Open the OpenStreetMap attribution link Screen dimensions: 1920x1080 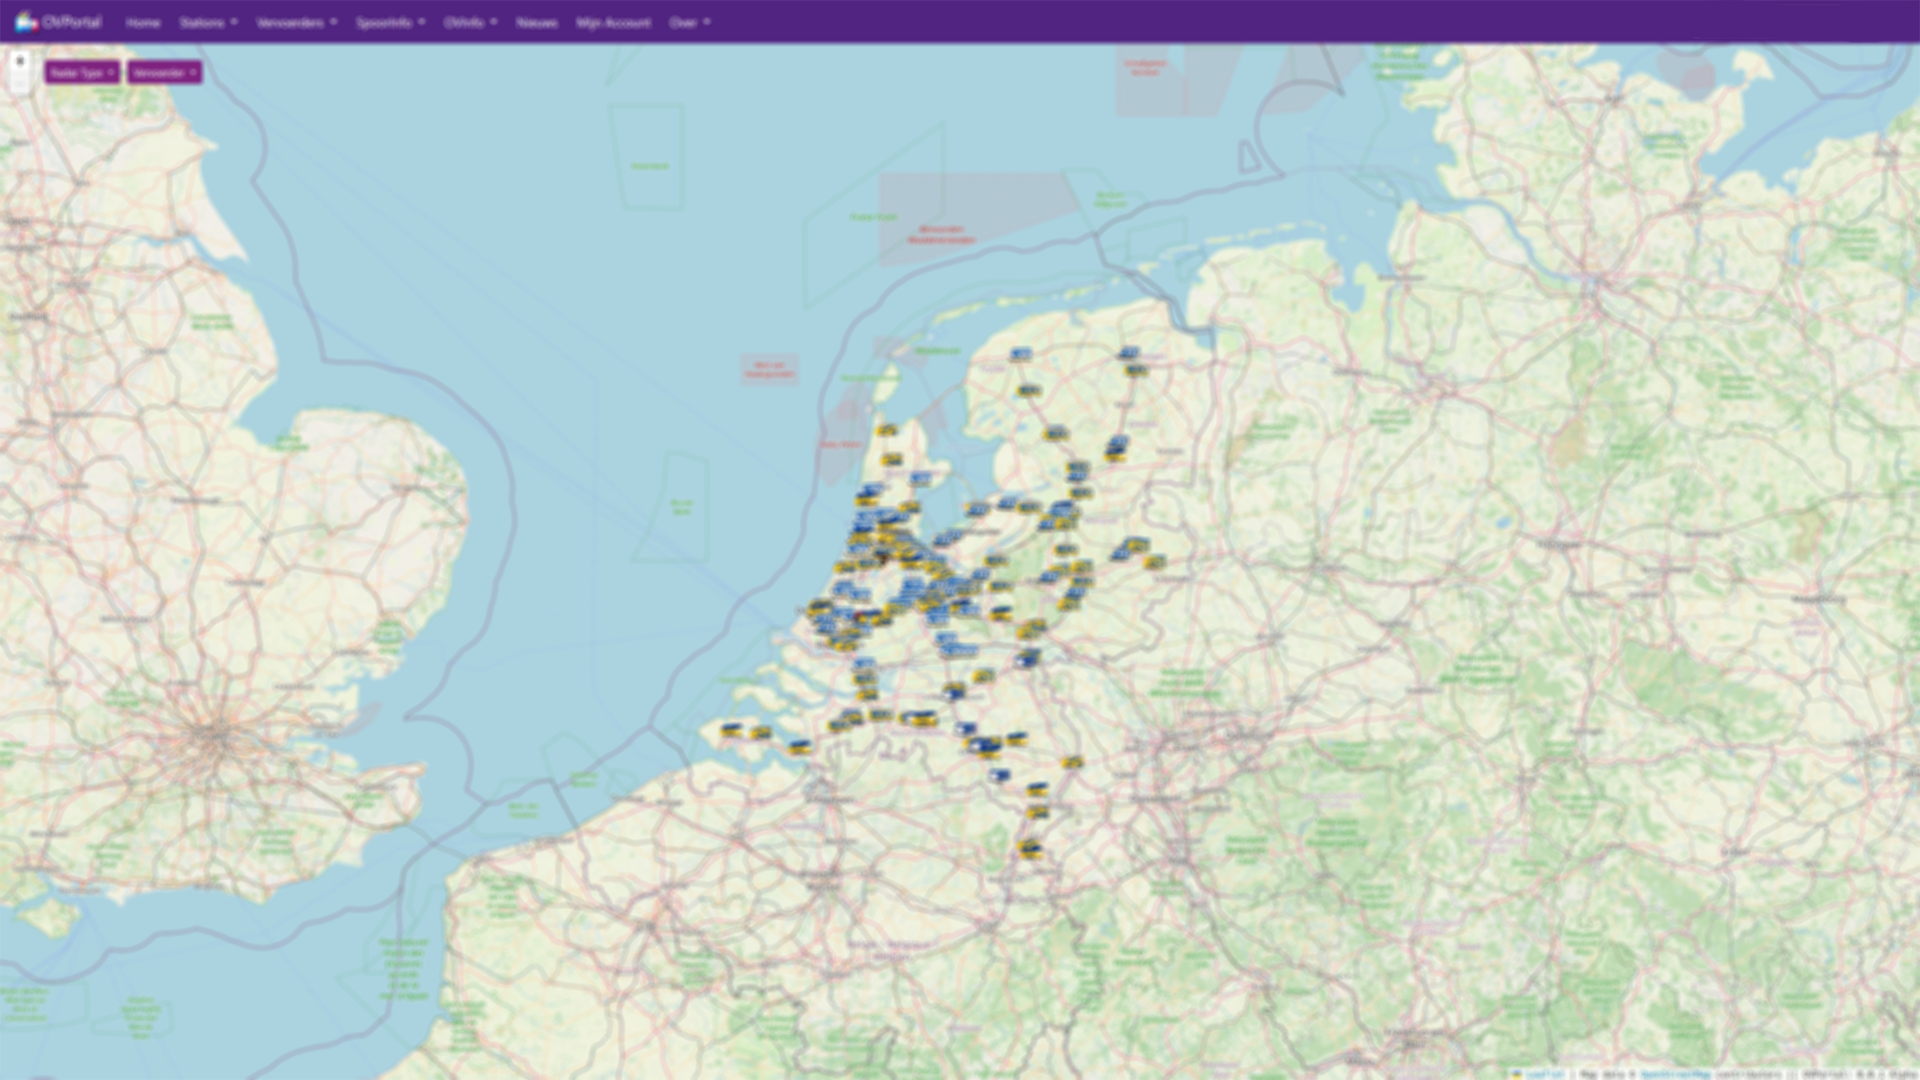pos(1675,1074)
